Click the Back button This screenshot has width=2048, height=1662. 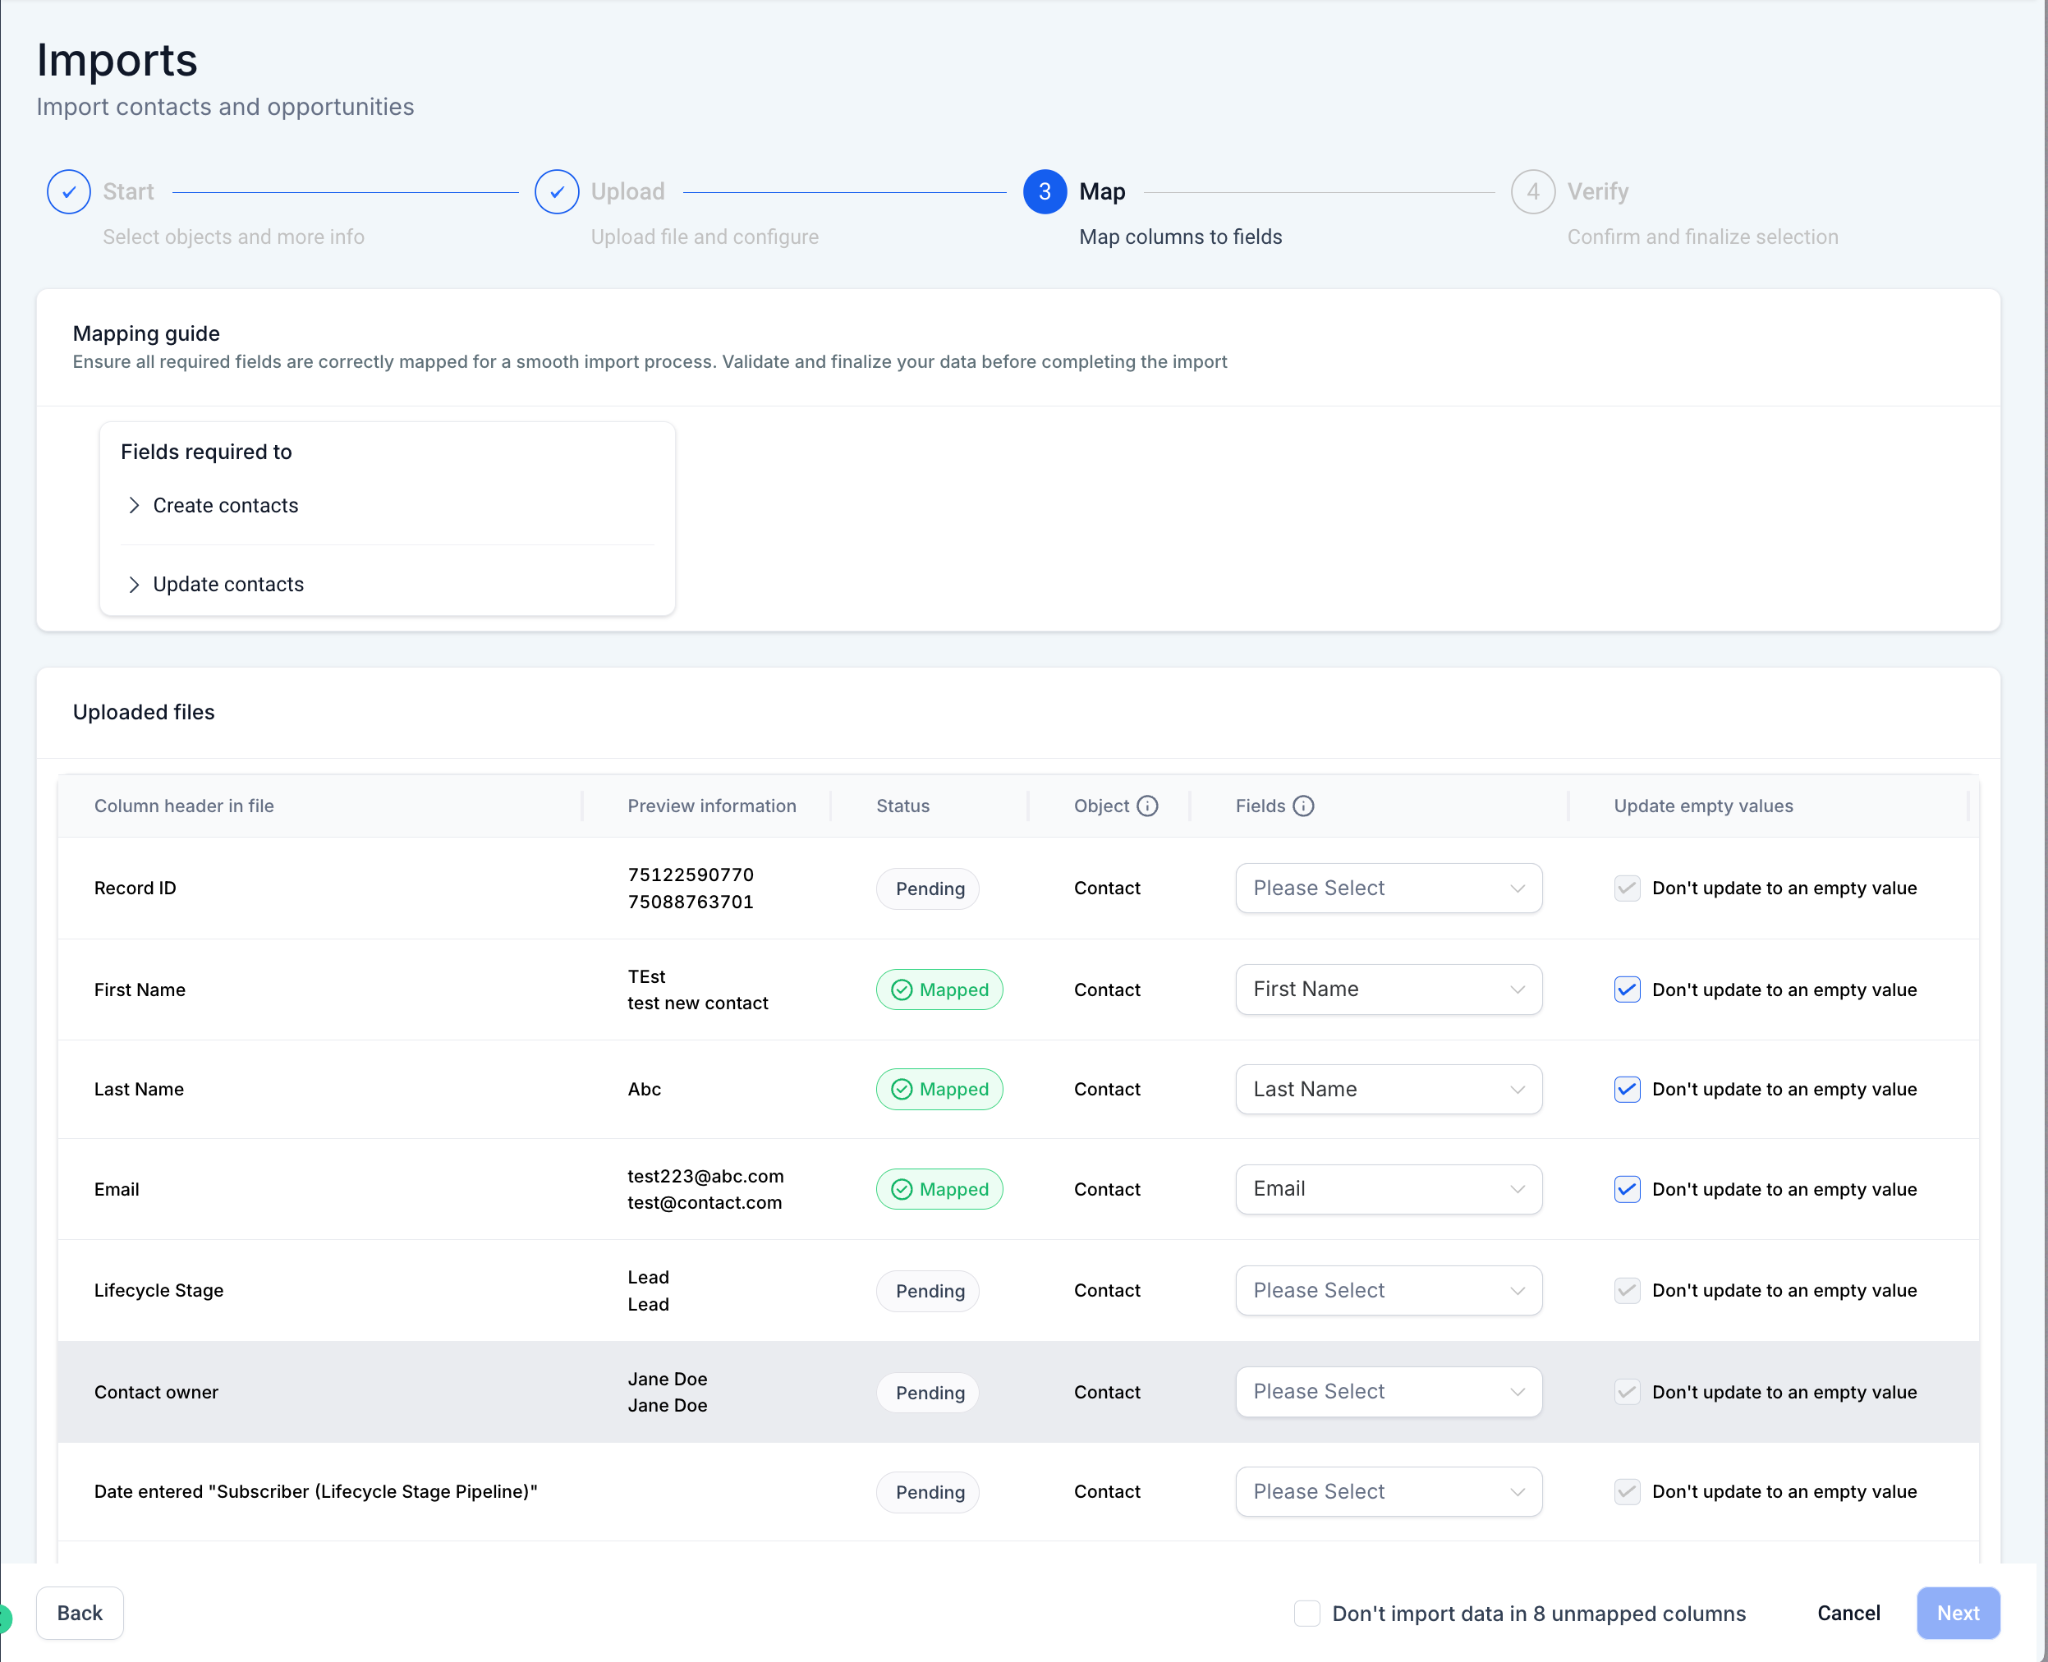[x=80, y=1613]
